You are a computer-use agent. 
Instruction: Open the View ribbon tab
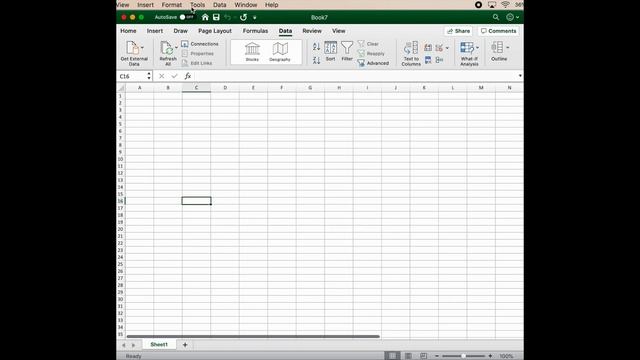pos(338,31)
